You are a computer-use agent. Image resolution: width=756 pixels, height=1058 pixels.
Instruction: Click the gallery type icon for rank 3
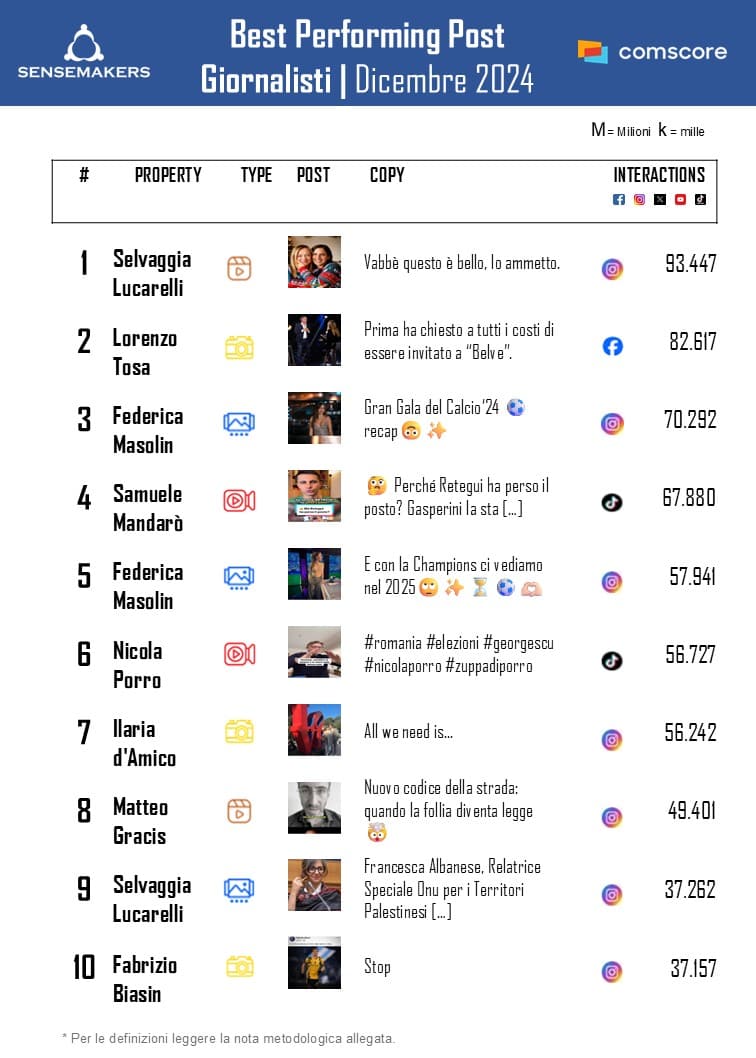[239, 423]
